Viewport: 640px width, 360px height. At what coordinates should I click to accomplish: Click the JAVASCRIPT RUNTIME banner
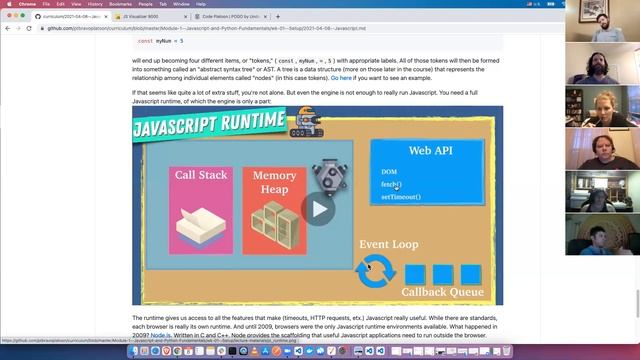(x=209, y=124)
